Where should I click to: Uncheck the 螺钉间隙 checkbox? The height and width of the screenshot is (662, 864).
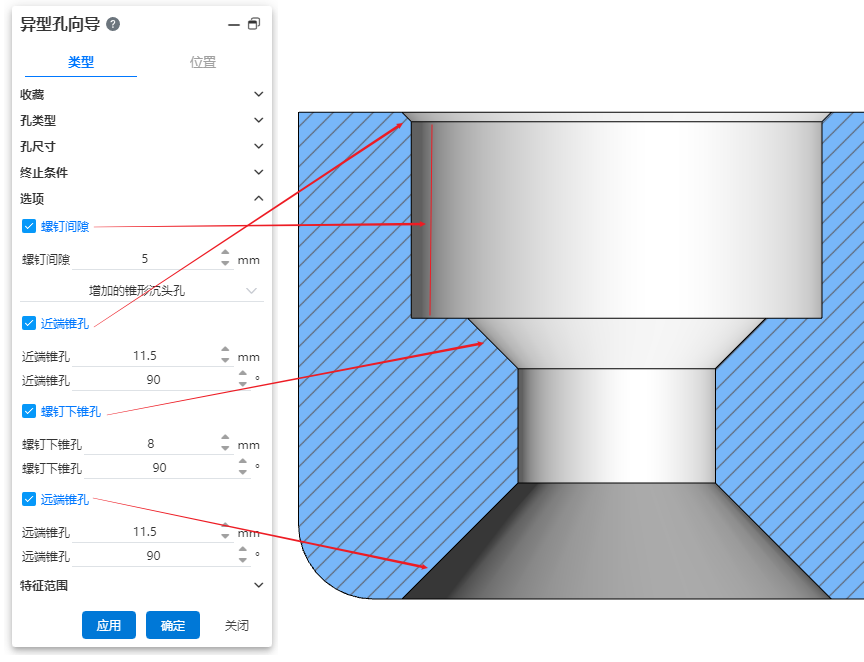[x=29, y=226]
